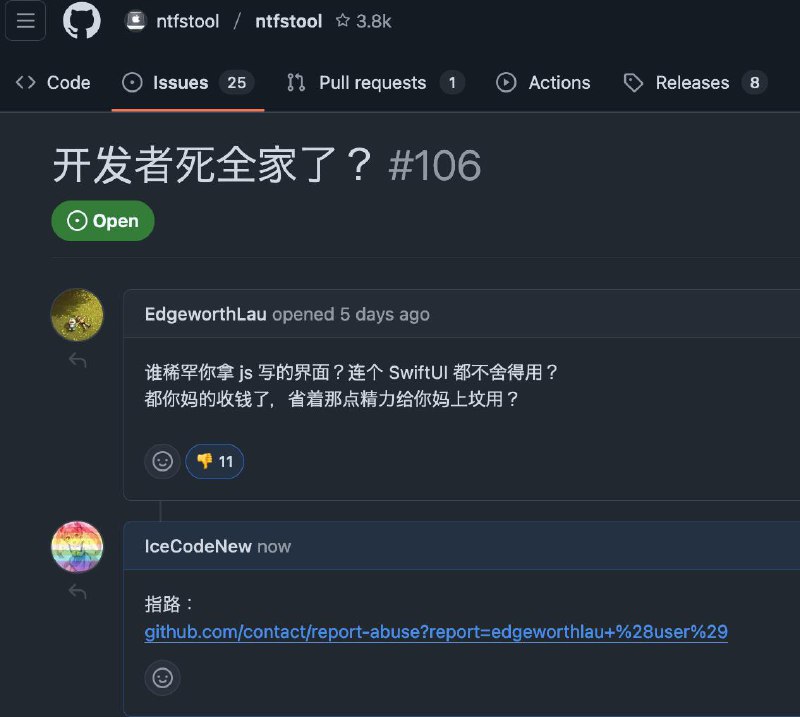
Task: Click the green Open status badge
Action: (103, 221)
